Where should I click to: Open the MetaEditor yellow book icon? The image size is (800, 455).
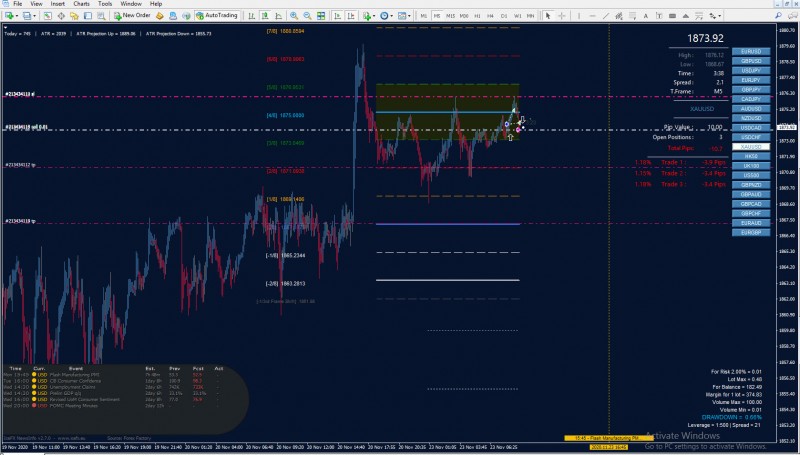[x=160, y=16]
